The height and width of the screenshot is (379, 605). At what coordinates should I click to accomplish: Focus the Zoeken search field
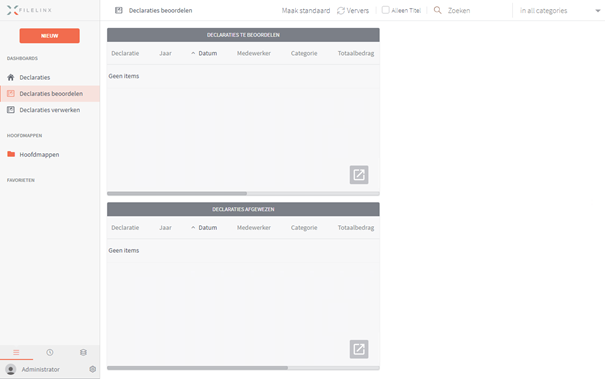pos(477,10)
